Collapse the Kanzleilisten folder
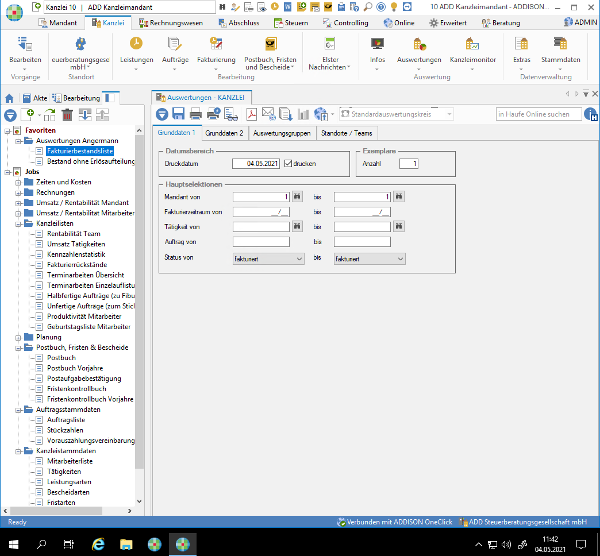Image resolution: width=600 pixels, height=556 pixels. pyautogui.click(x=18, y=224)
